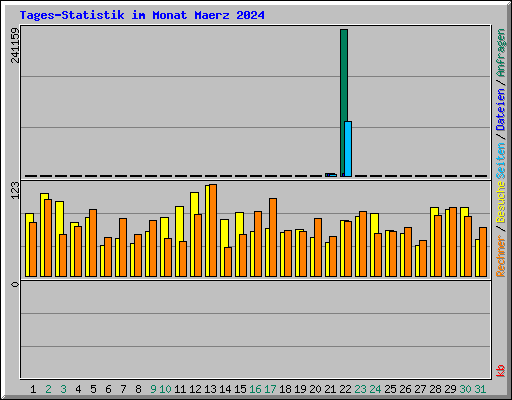
Task: Click the yellow Besuche bar for day 28
Action: 433,242
